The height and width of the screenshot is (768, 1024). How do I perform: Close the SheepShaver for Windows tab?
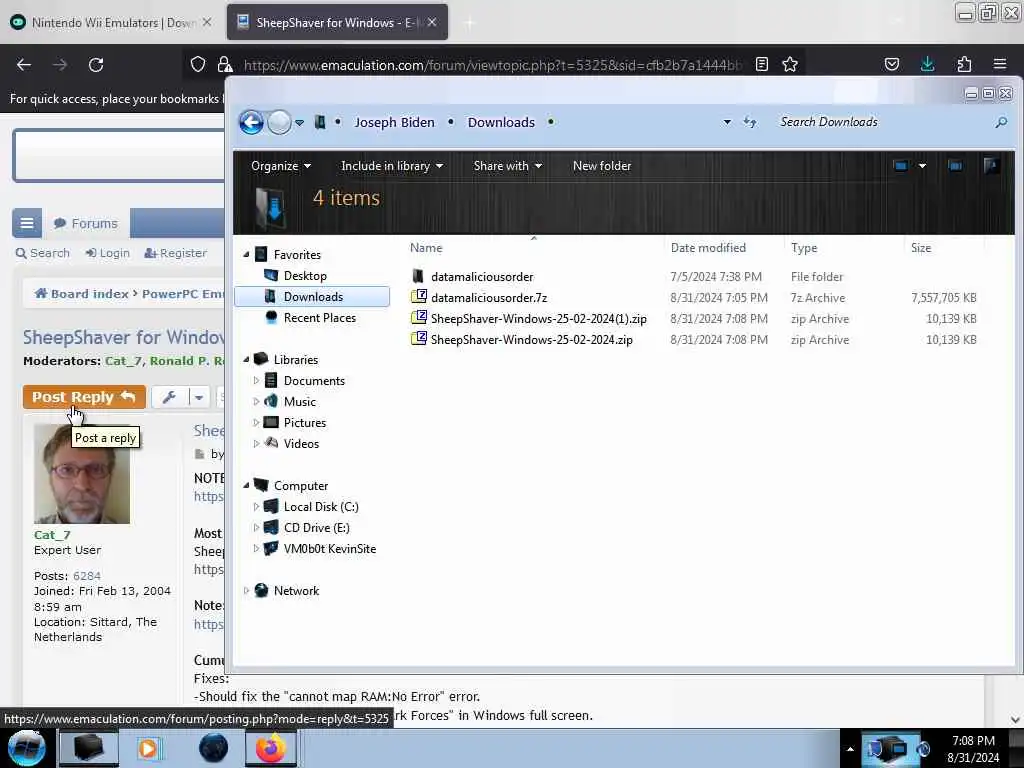tap(432, 22)
